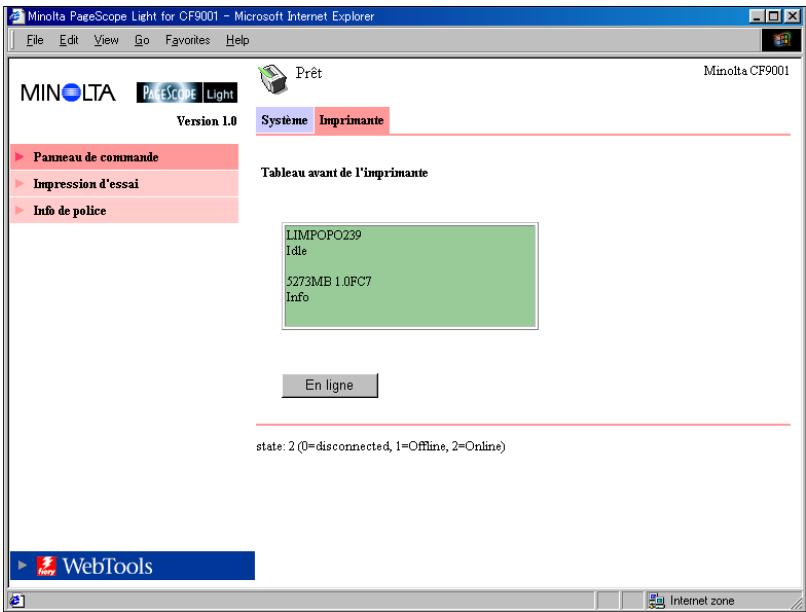The width and height of the screenshot is (806, 612).
Task: Click Version 1.0 text
Action: pos(207,121)
